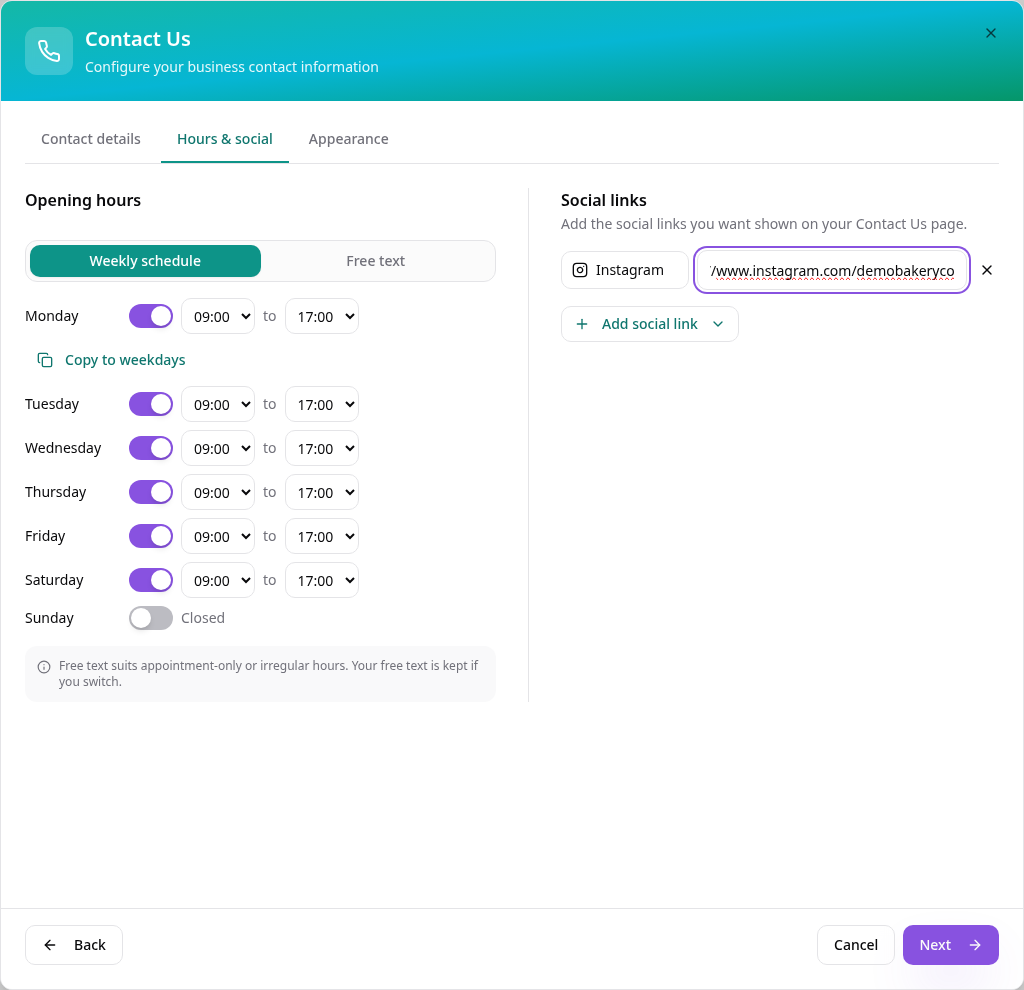Open Friday closing time dropdown
Viewport: 1024px width, 990px height.
pos(322,536)
